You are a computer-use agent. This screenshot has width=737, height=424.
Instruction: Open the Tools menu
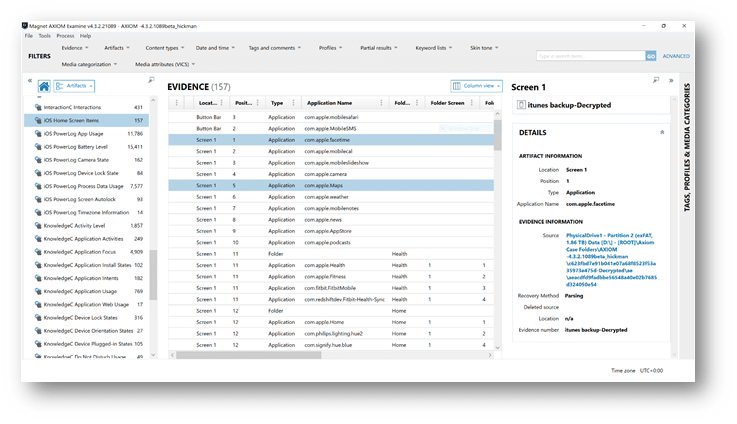(44, 36)
